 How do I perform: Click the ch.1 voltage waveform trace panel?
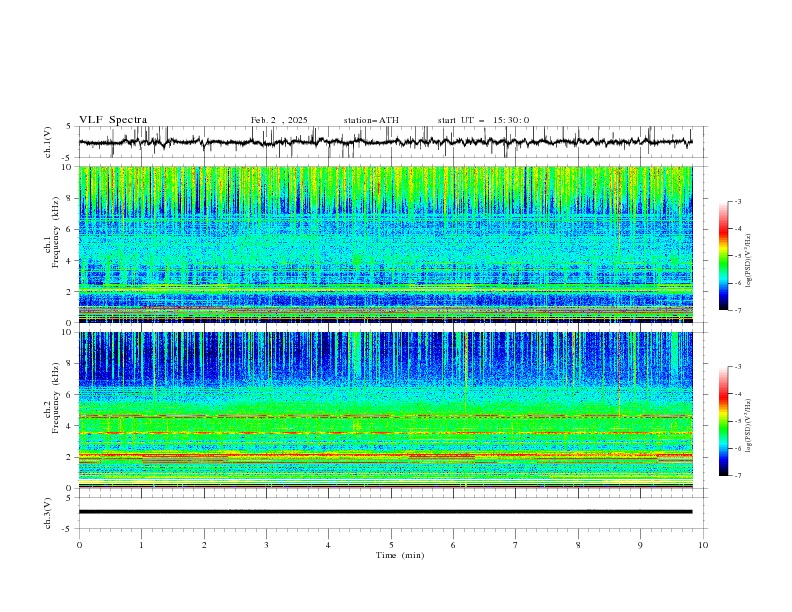393,142
